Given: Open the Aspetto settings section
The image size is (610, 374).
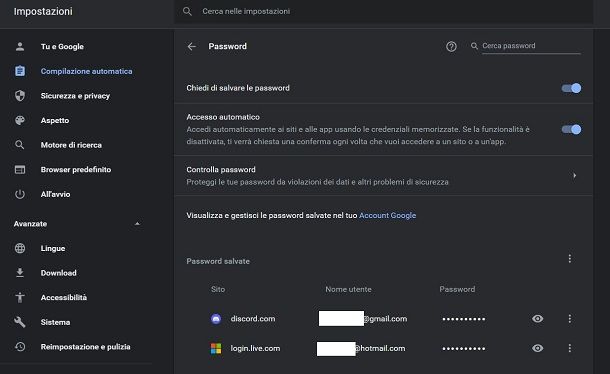Looking at the screenshot, I should (55, 120).
